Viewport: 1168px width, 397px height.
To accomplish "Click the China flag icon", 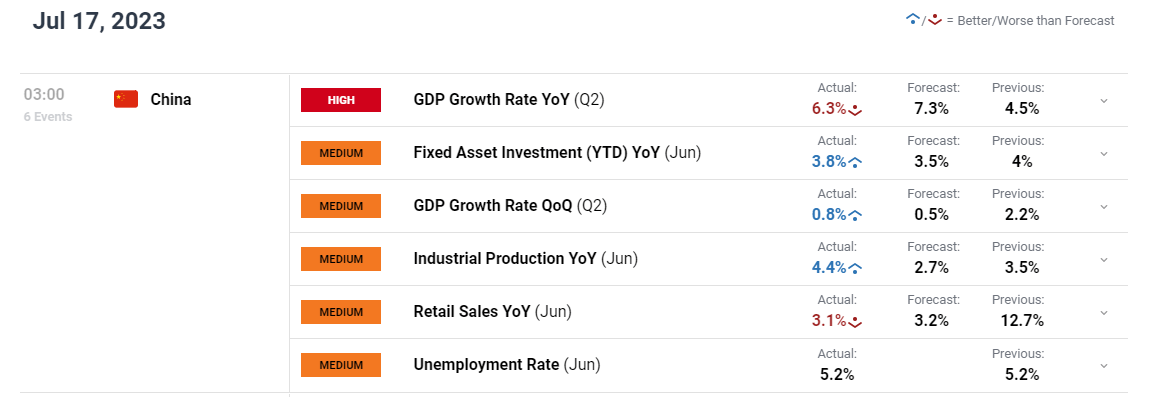I will pos(126,99).
